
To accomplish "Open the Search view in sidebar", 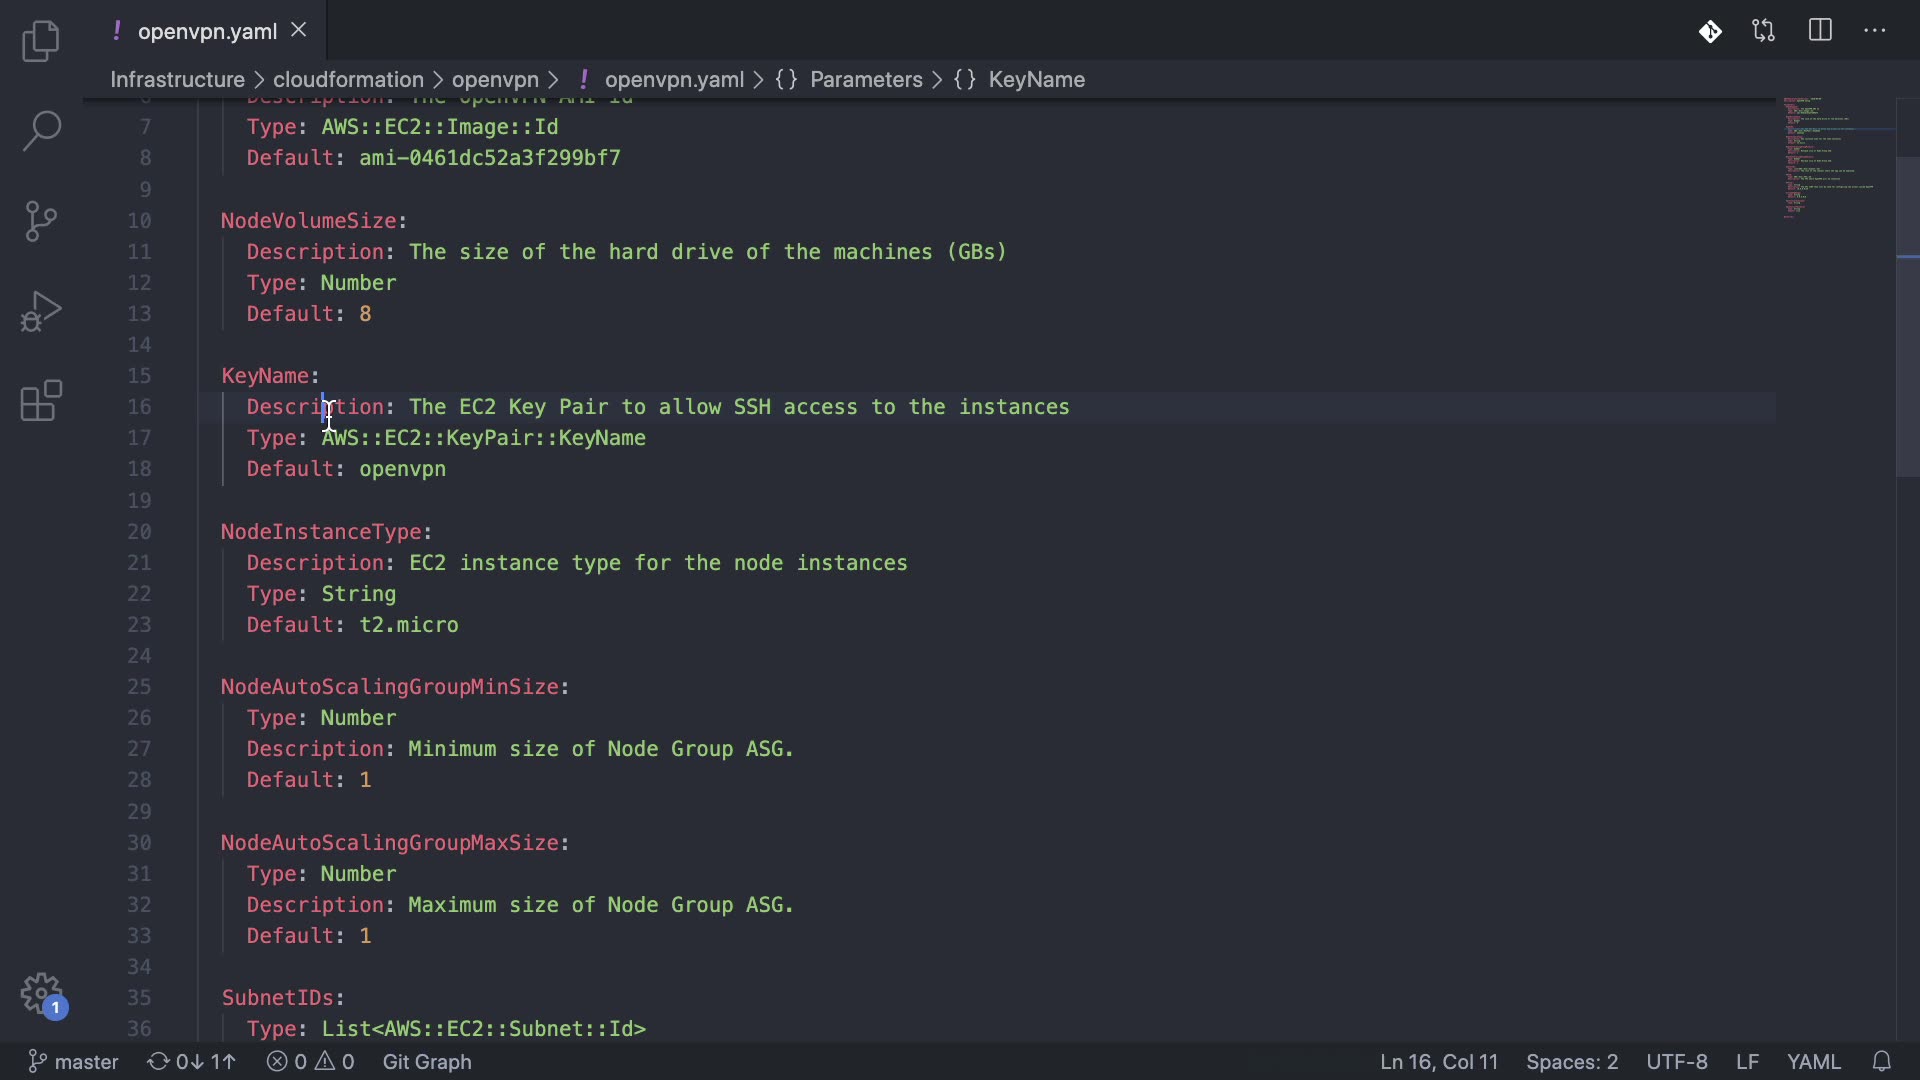I will (41, 130).
